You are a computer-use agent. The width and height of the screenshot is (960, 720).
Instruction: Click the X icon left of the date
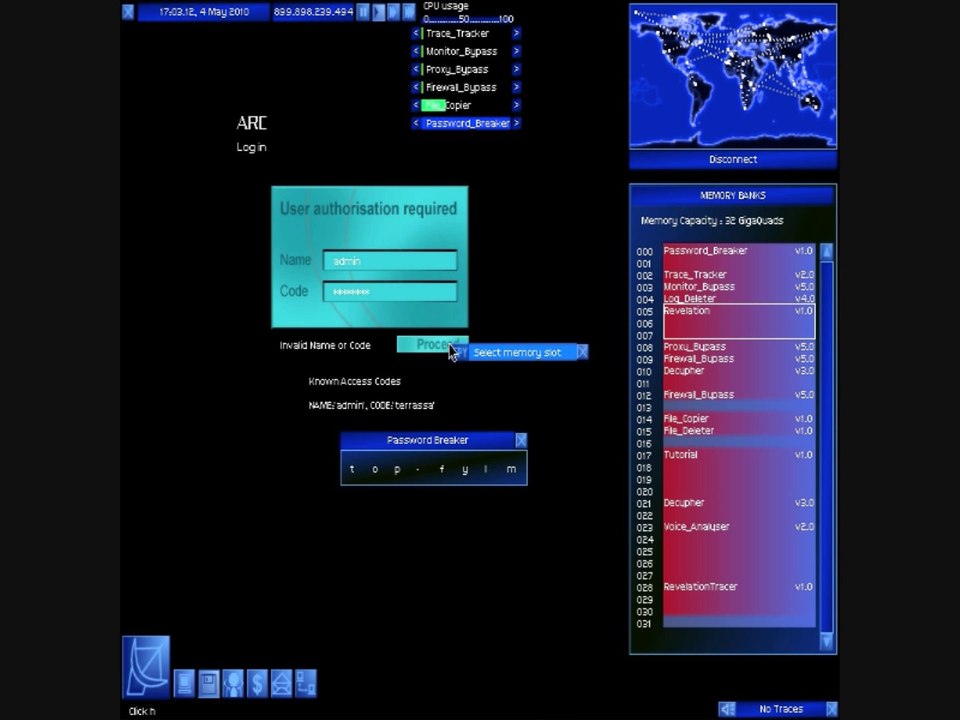coord(128,12)
